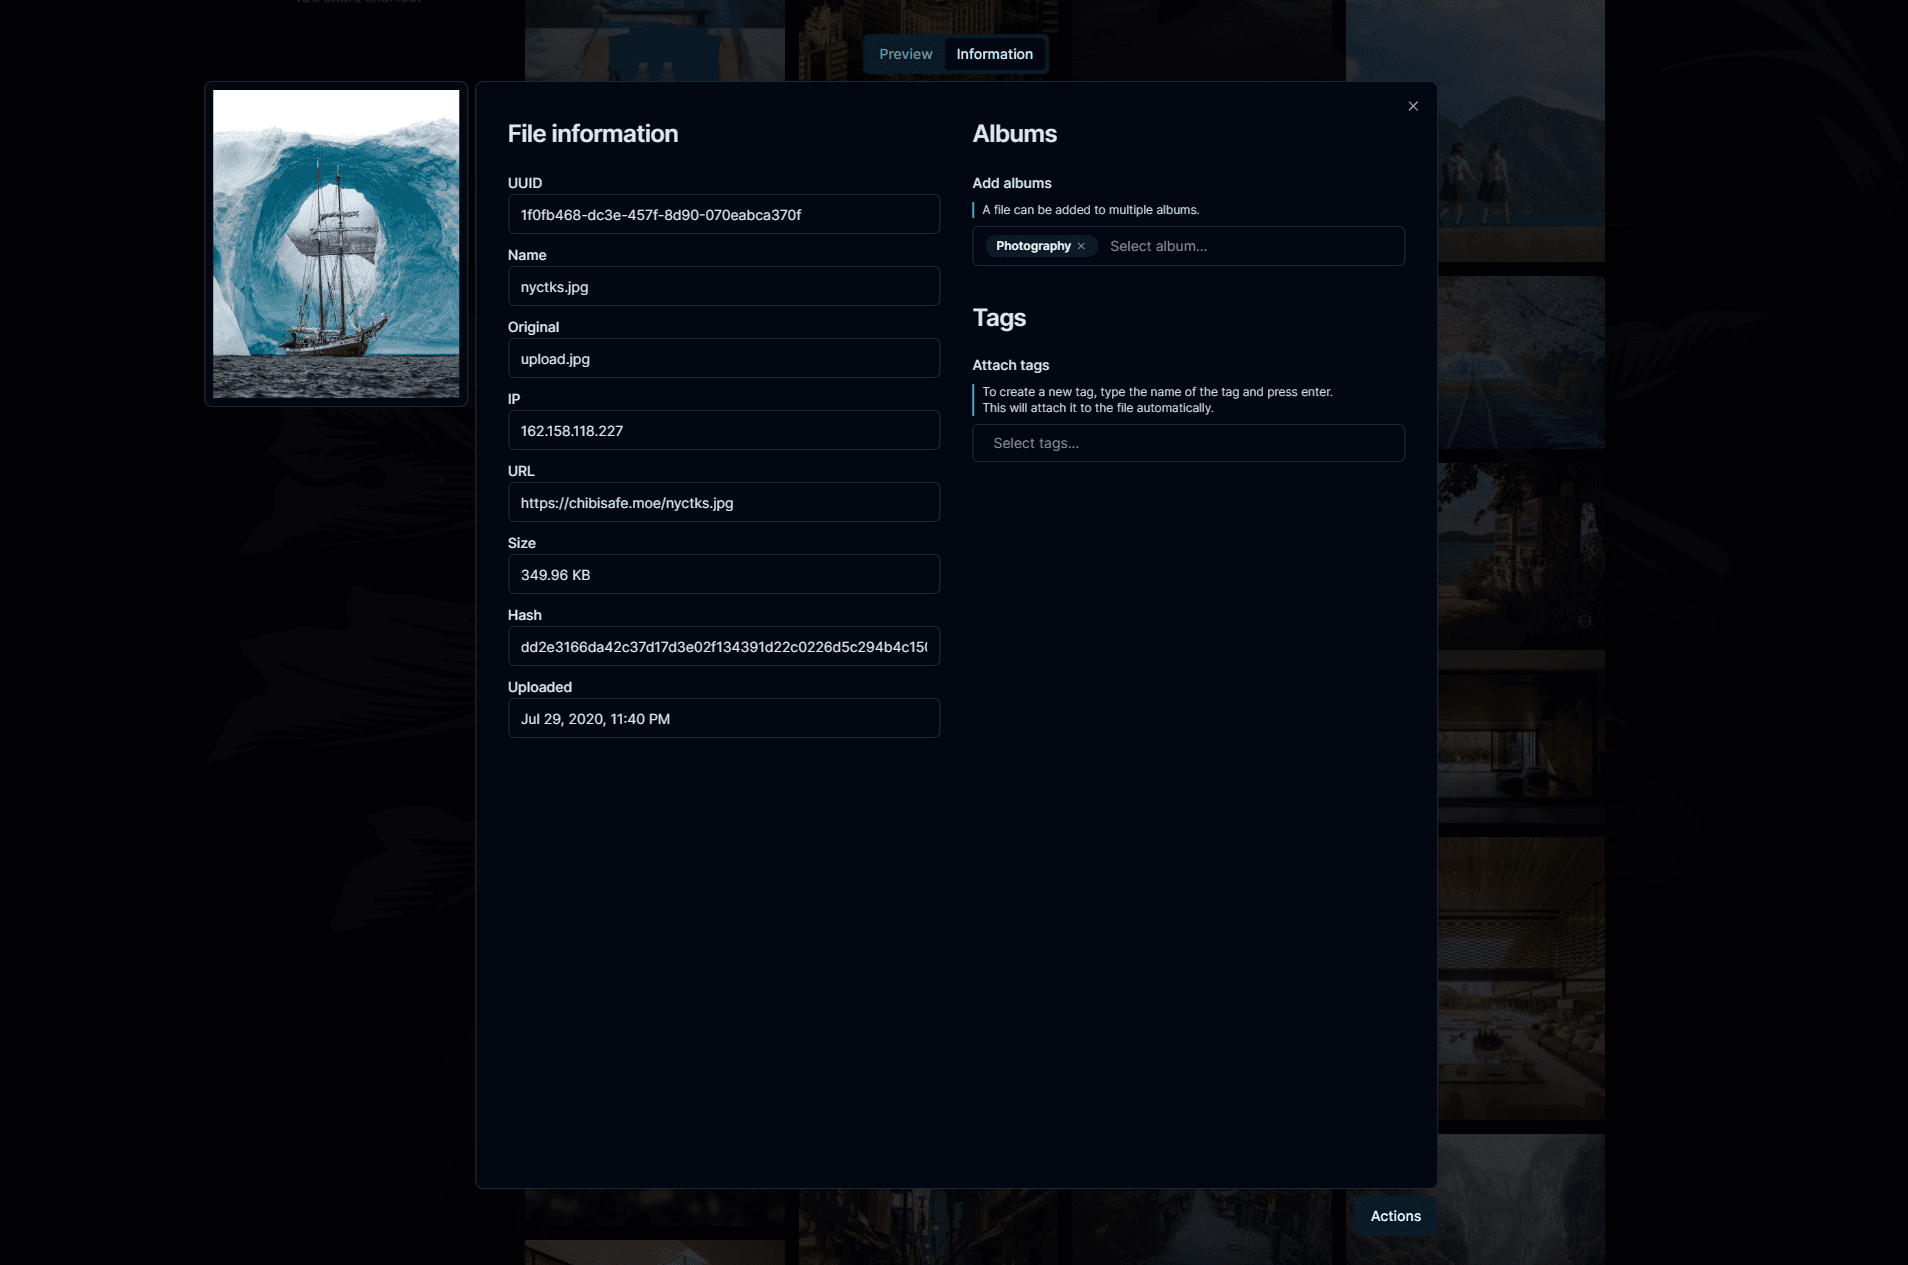
Task: Expand the Select tags dropdown
Action: pyautogui.click(x=1188, y=443)
